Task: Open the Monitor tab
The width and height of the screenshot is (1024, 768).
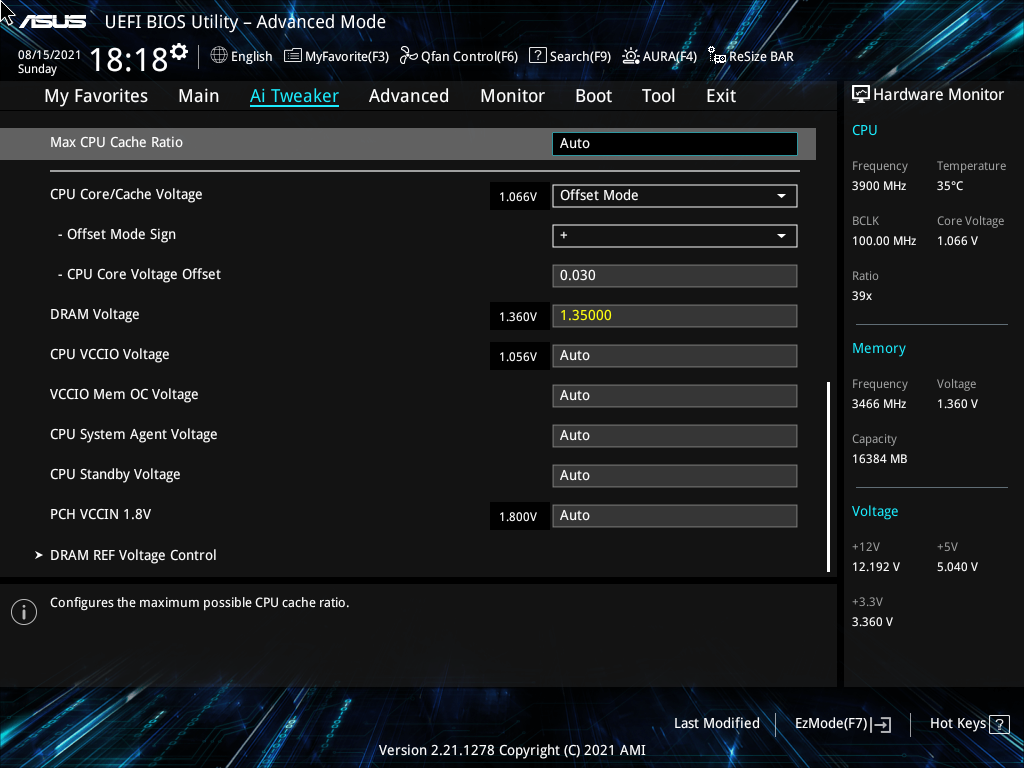Action: pyautogui.click(x=513, y=96)
